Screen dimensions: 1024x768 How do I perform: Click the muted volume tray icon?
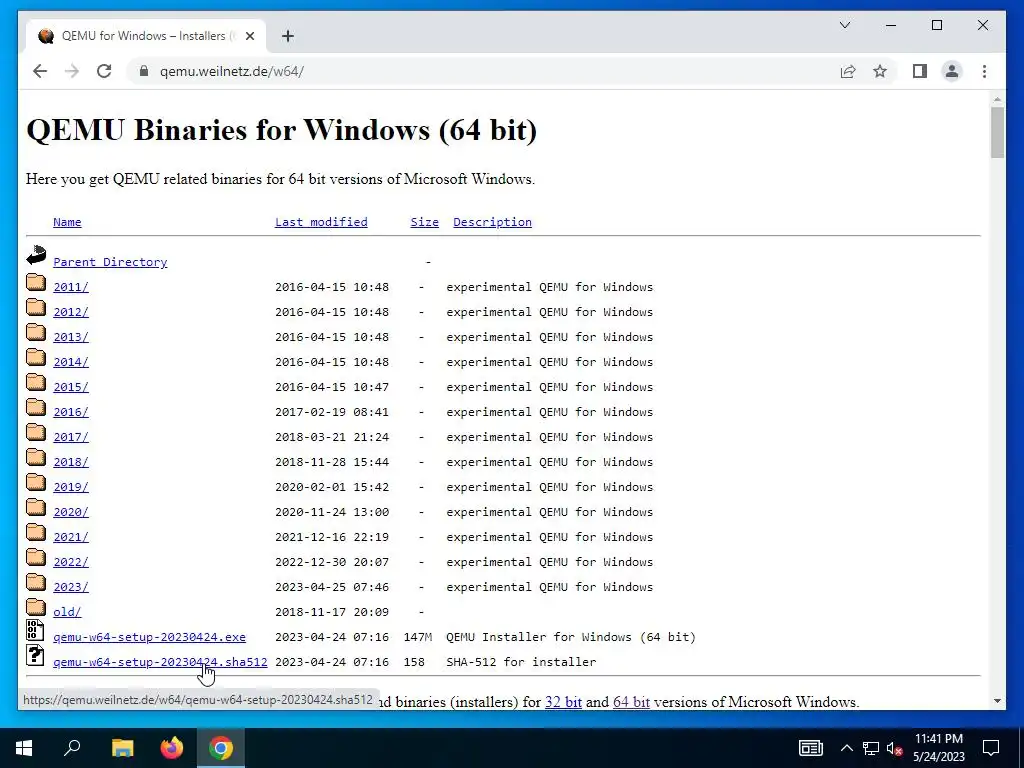pyautogui.click(x=894, y=748)
